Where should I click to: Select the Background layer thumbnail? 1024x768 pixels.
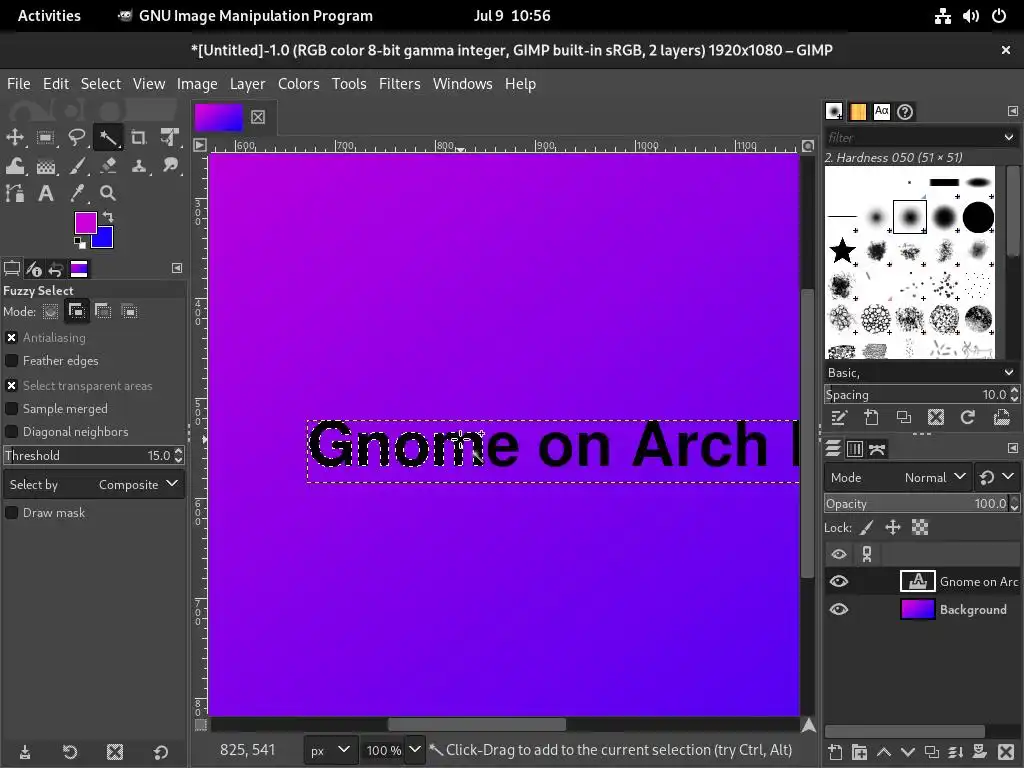coord(918,609)
